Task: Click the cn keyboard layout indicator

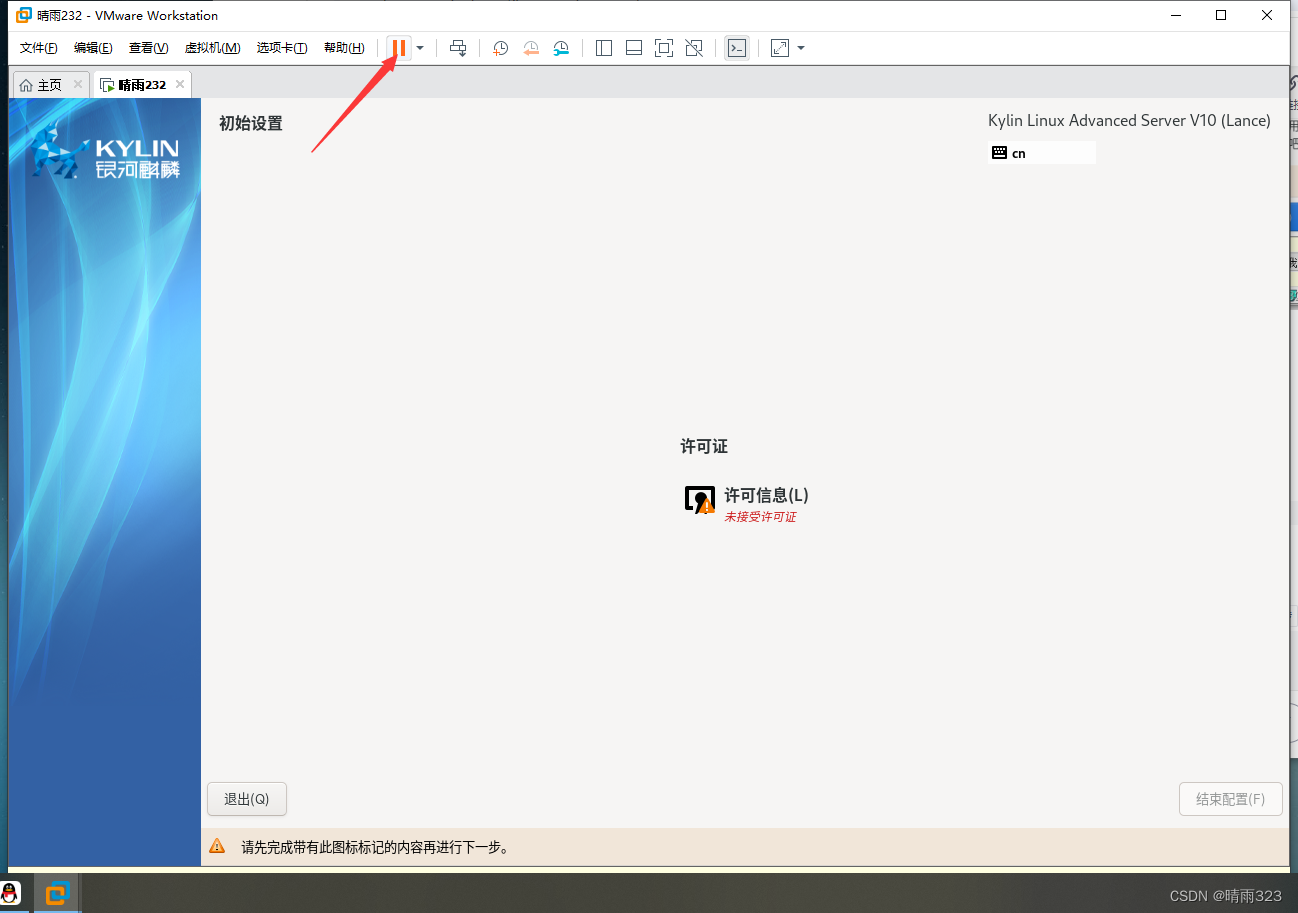Action: [x=1041, y=153]
